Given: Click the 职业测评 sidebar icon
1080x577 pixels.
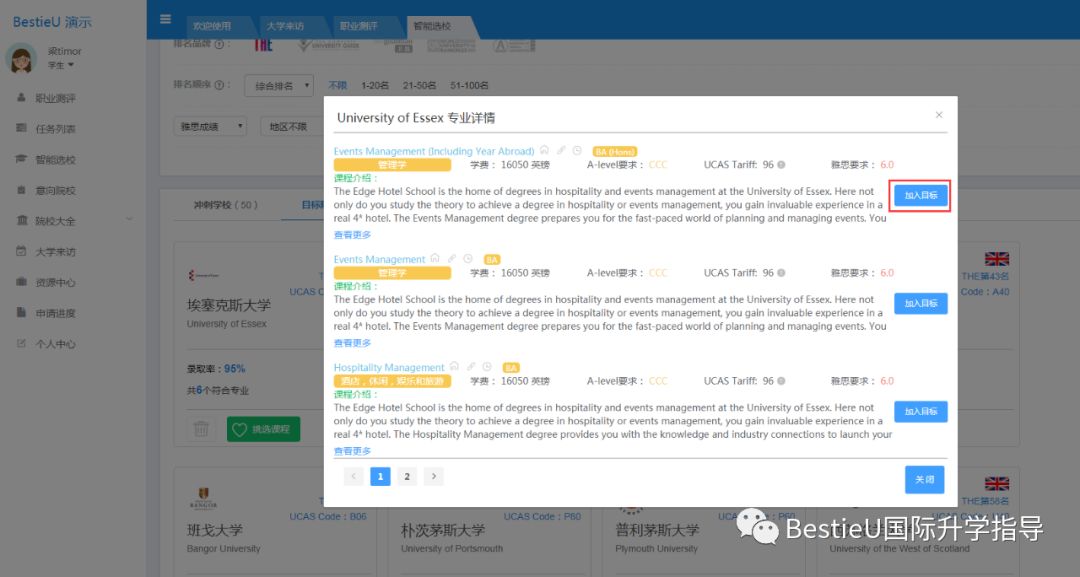Looking at the screenshot, I should 21,98.
